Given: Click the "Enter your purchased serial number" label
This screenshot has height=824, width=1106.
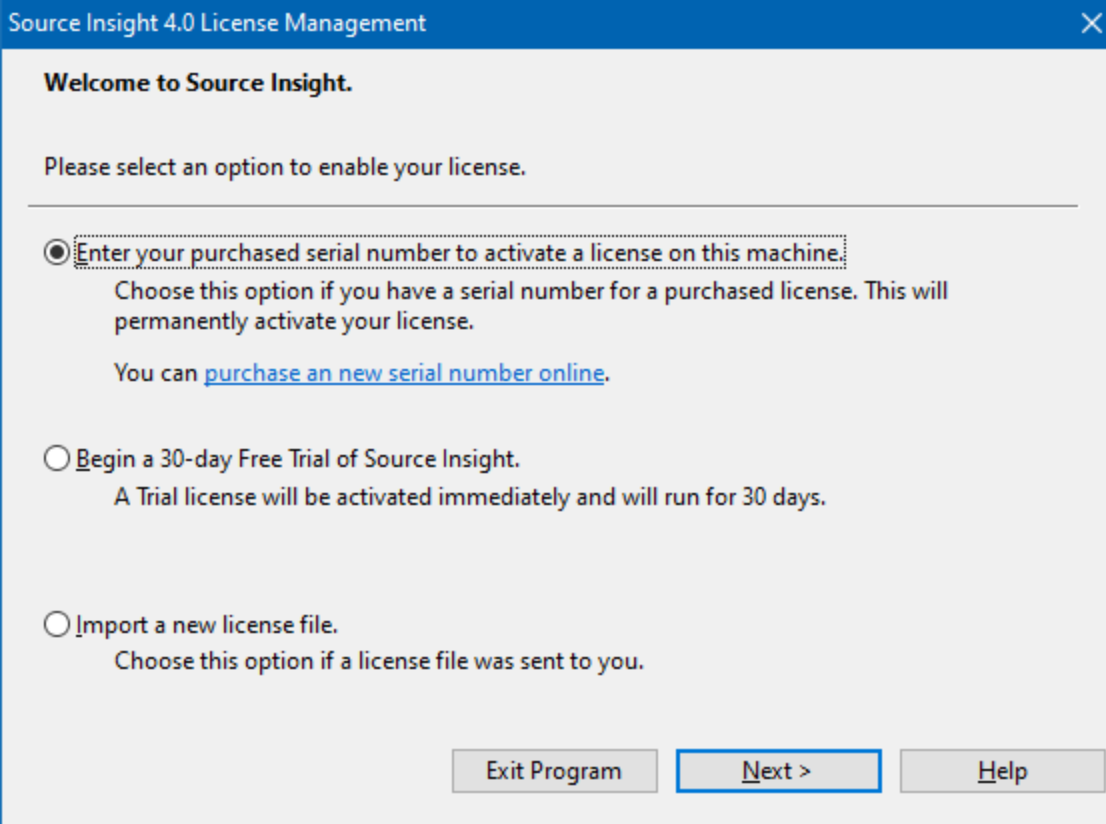Looking at the screenshot, I should [460, 253].
